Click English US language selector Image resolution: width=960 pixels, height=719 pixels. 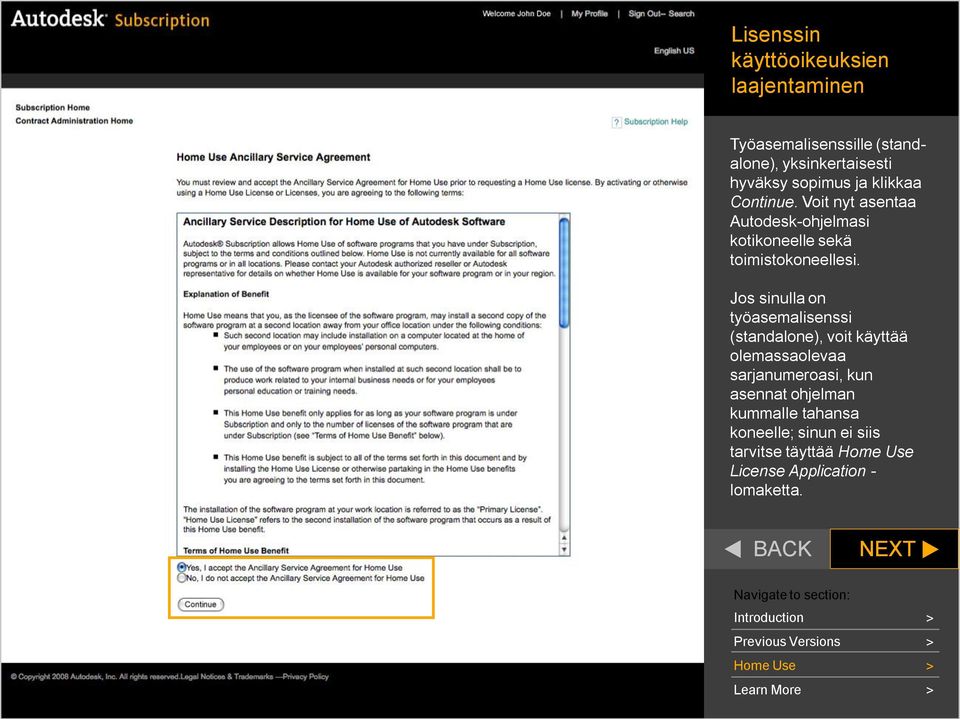(x=674, y=51)
